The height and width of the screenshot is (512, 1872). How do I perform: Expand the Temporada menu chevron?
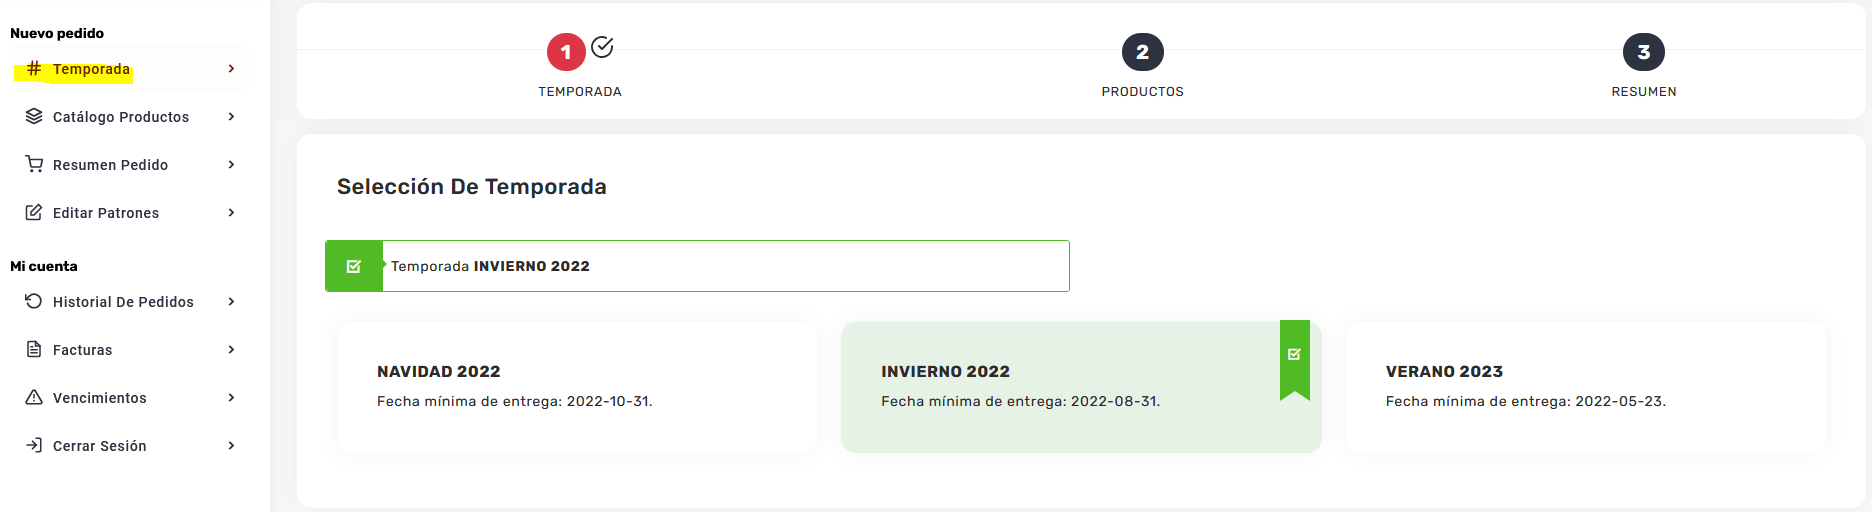(x=231, y=69)
